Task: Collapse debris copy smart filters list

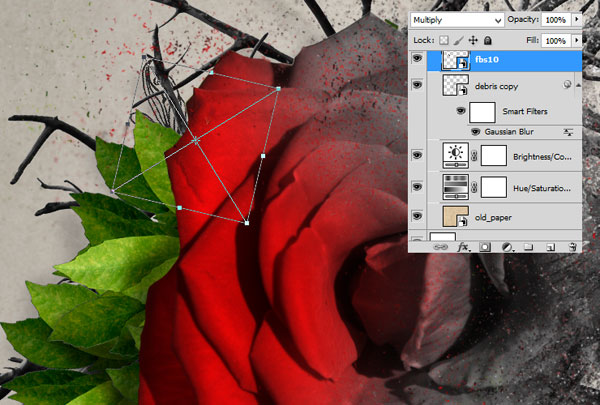Action: pos(578,87)
